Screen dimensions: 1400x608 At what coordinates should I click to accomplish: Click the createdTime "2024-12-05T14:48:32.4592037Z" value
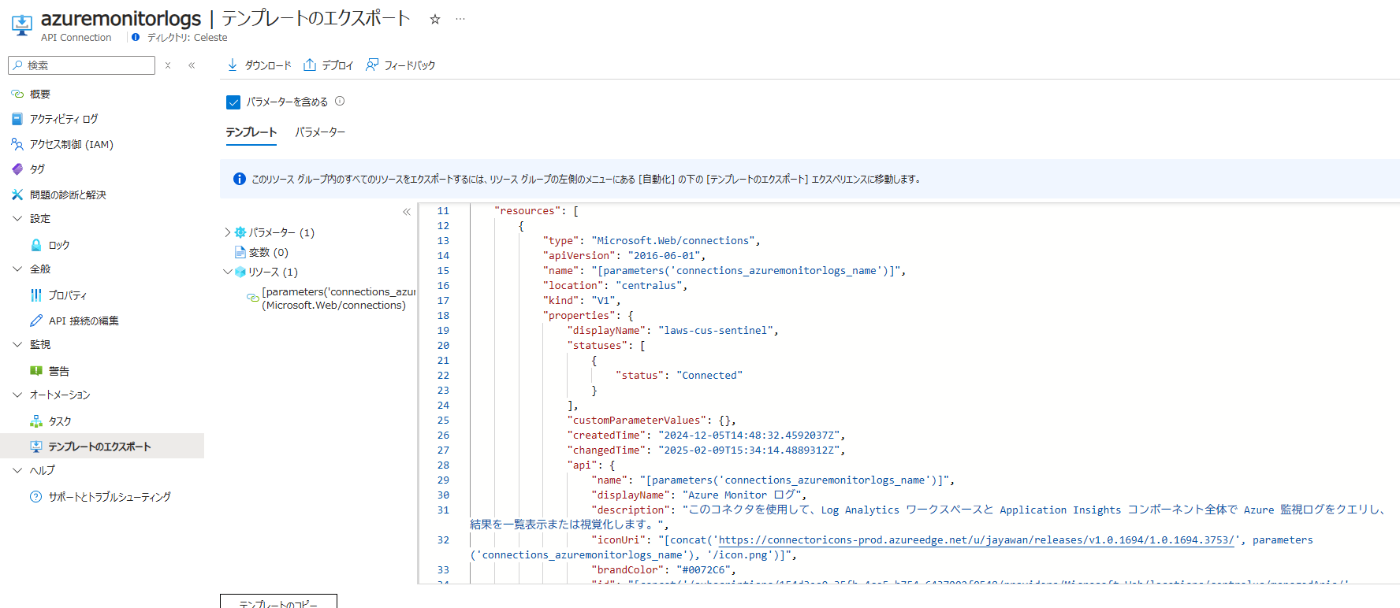pos(750,435)
